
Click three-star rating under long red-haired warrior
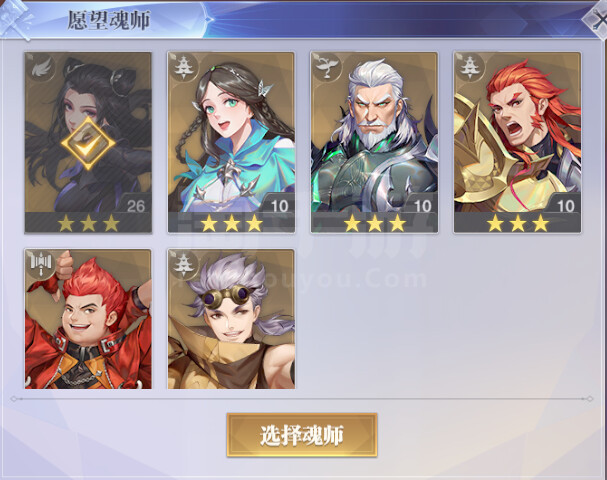click(518, 223)
